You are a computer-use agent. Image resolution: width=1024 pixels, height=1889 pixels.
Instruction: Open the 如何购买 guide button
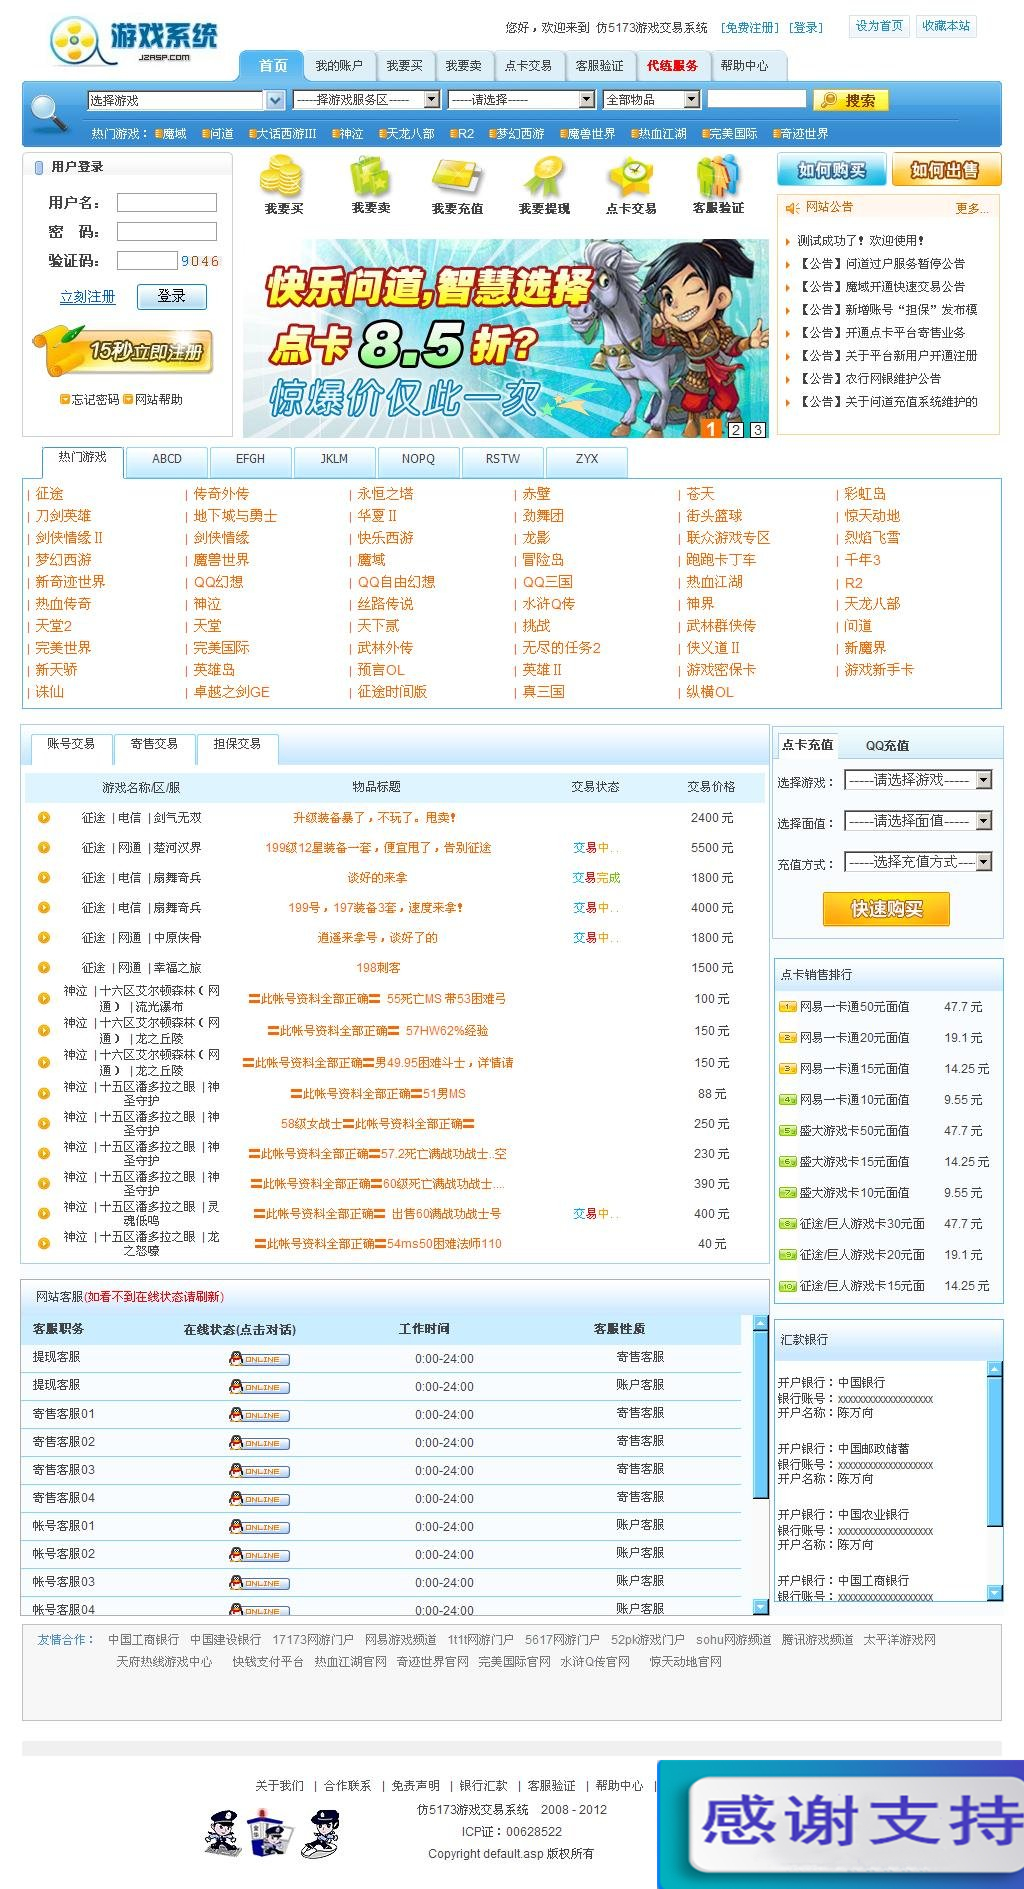[832, 171]
